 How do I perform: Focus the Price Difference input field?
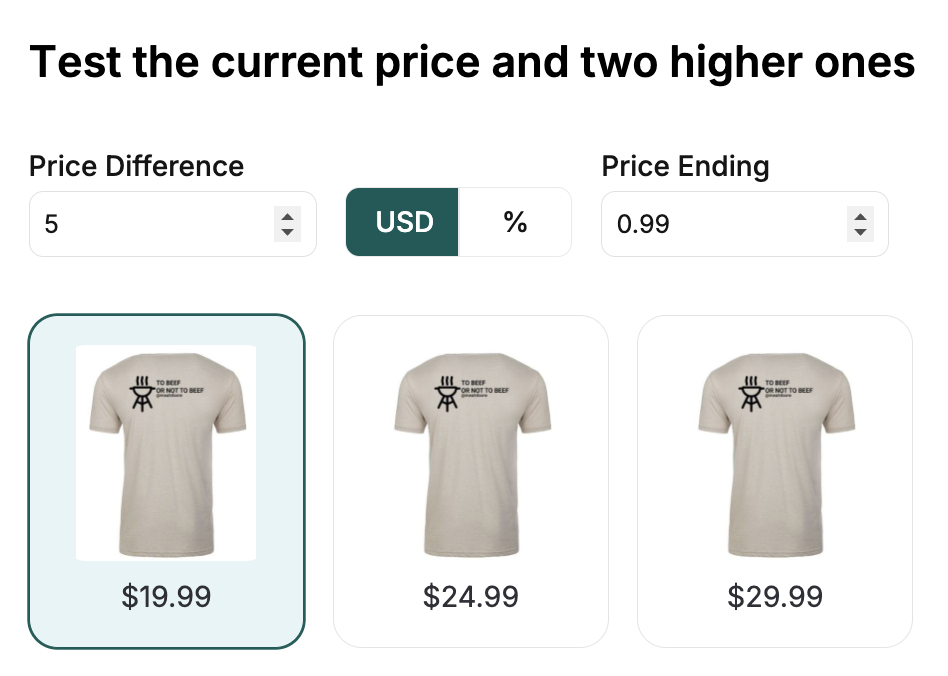tap(150, 224)
